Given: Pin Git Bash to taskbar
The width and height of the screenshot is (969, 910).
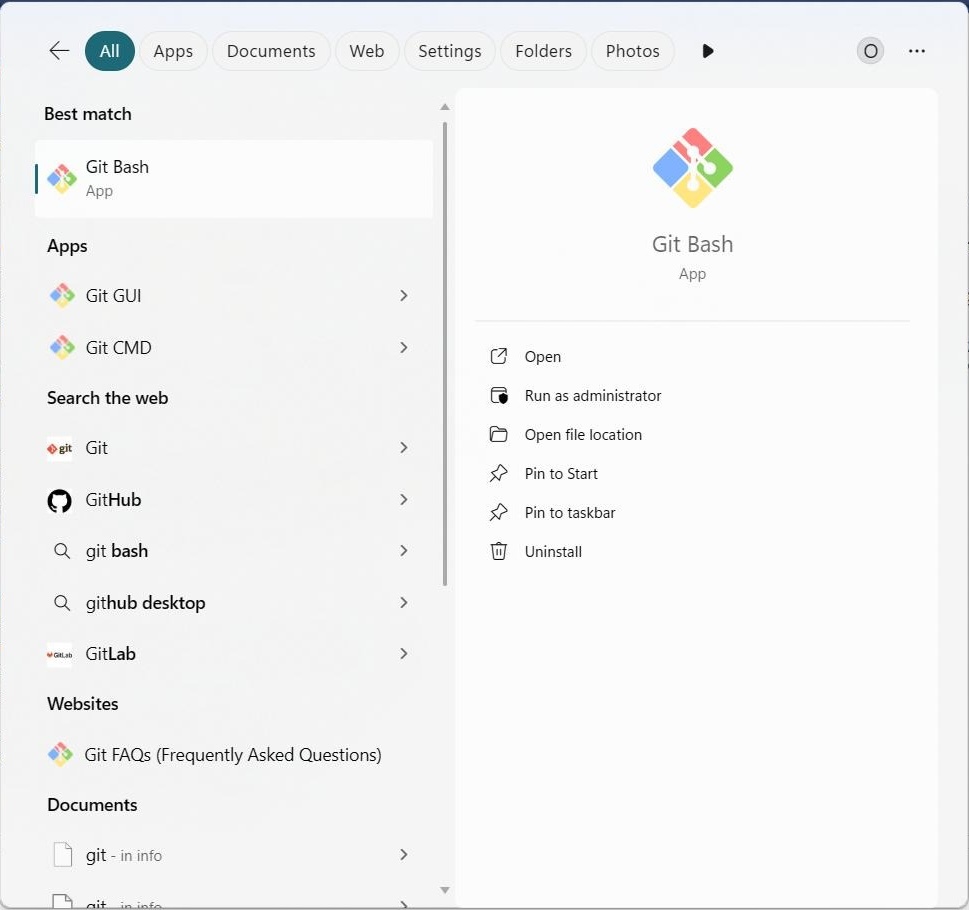Looking at the screenshot, I should [570, 513].
